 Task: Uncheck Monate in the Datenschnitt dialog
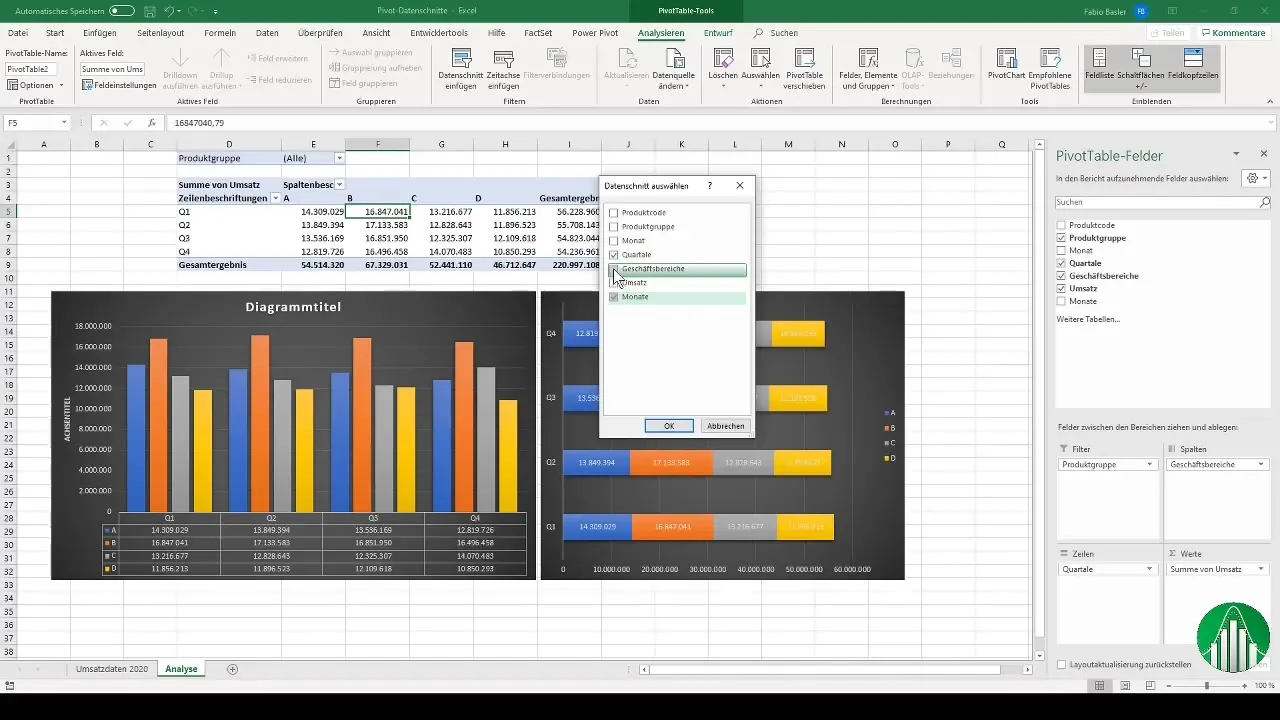tap(614, 297)
